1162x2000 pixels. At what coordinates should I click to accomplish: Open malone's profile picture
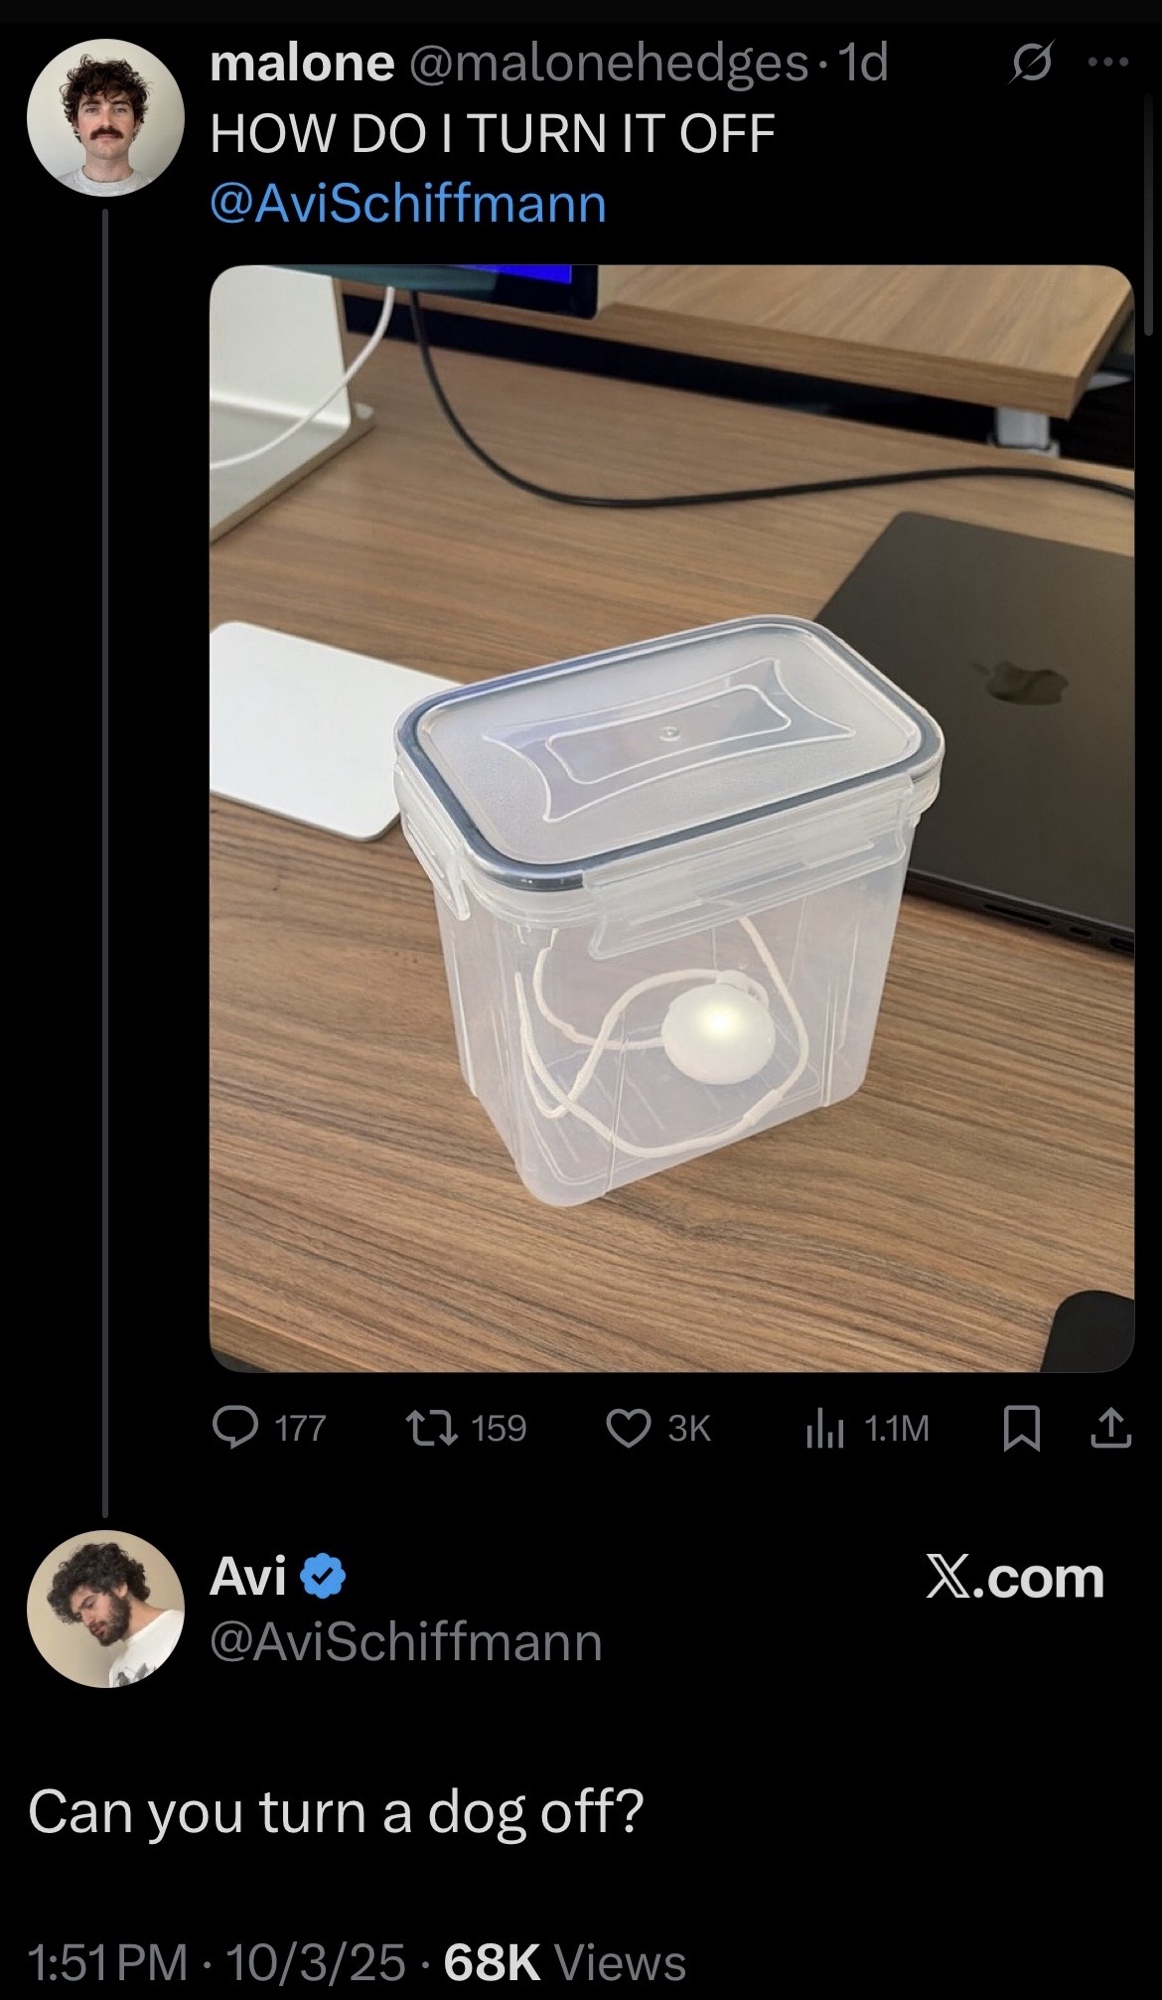click(105, 118)
